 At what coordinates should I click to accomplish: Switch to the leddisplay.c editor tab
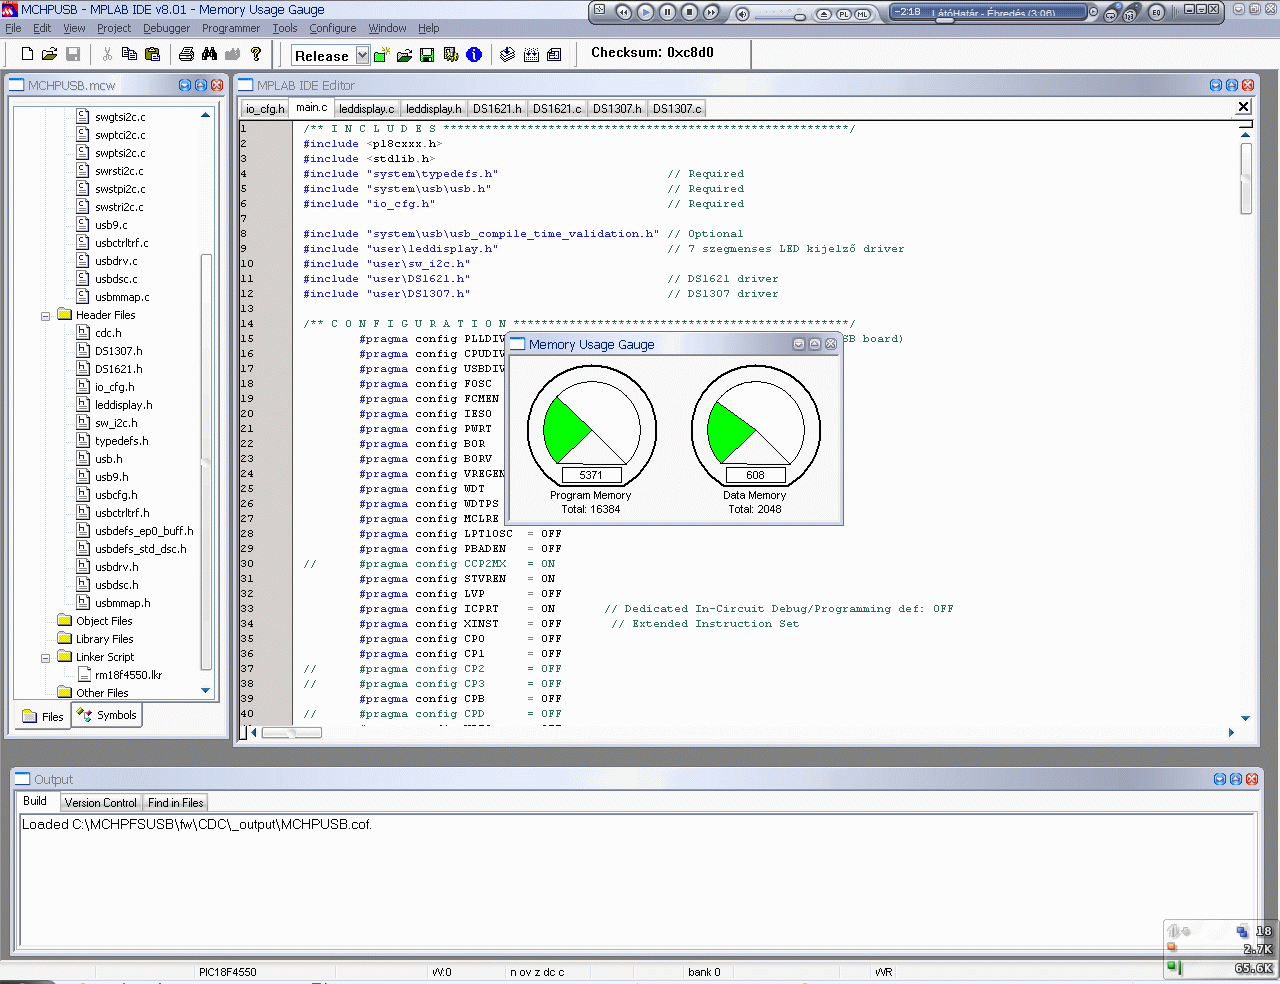tap(367, 109)
